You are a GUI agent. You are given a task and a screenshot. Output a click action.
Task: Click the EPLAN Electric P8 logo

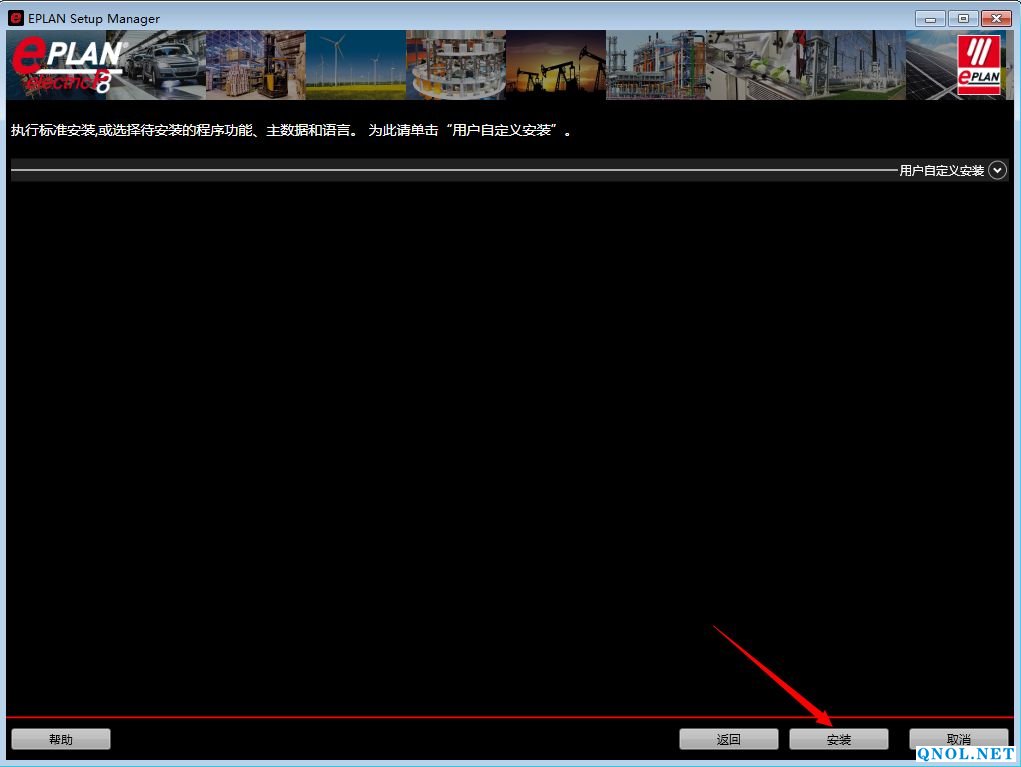[x=66, y=66]
